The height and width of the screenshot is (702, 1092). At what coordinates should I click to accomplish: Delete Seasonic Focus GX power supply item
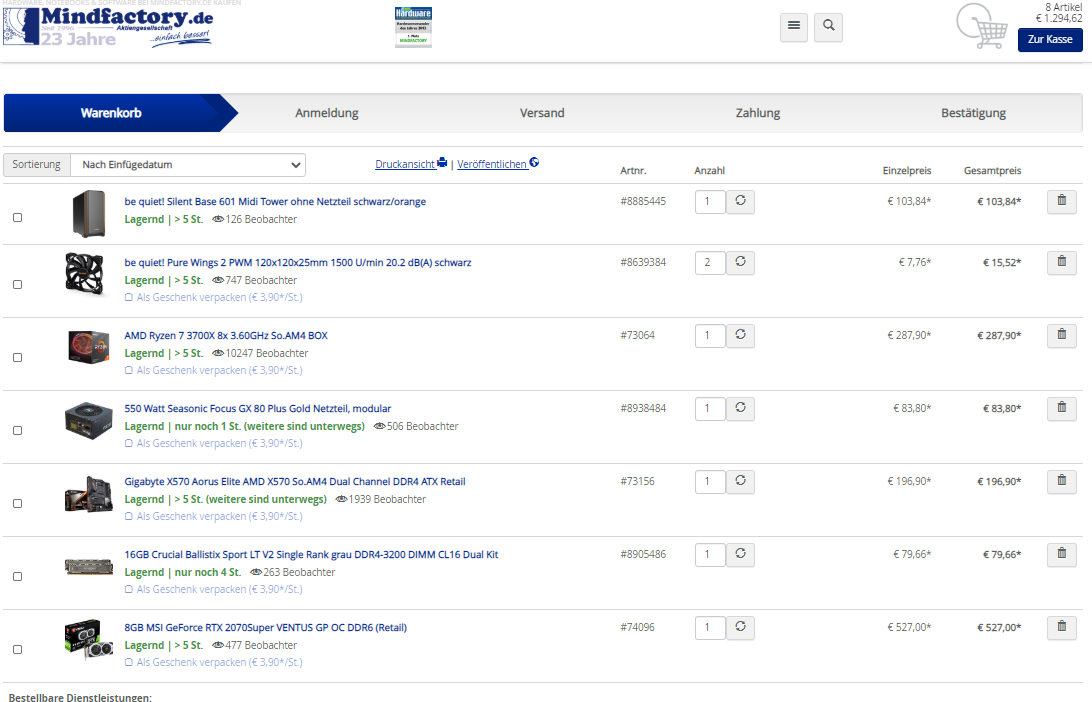coord(1061,408)
